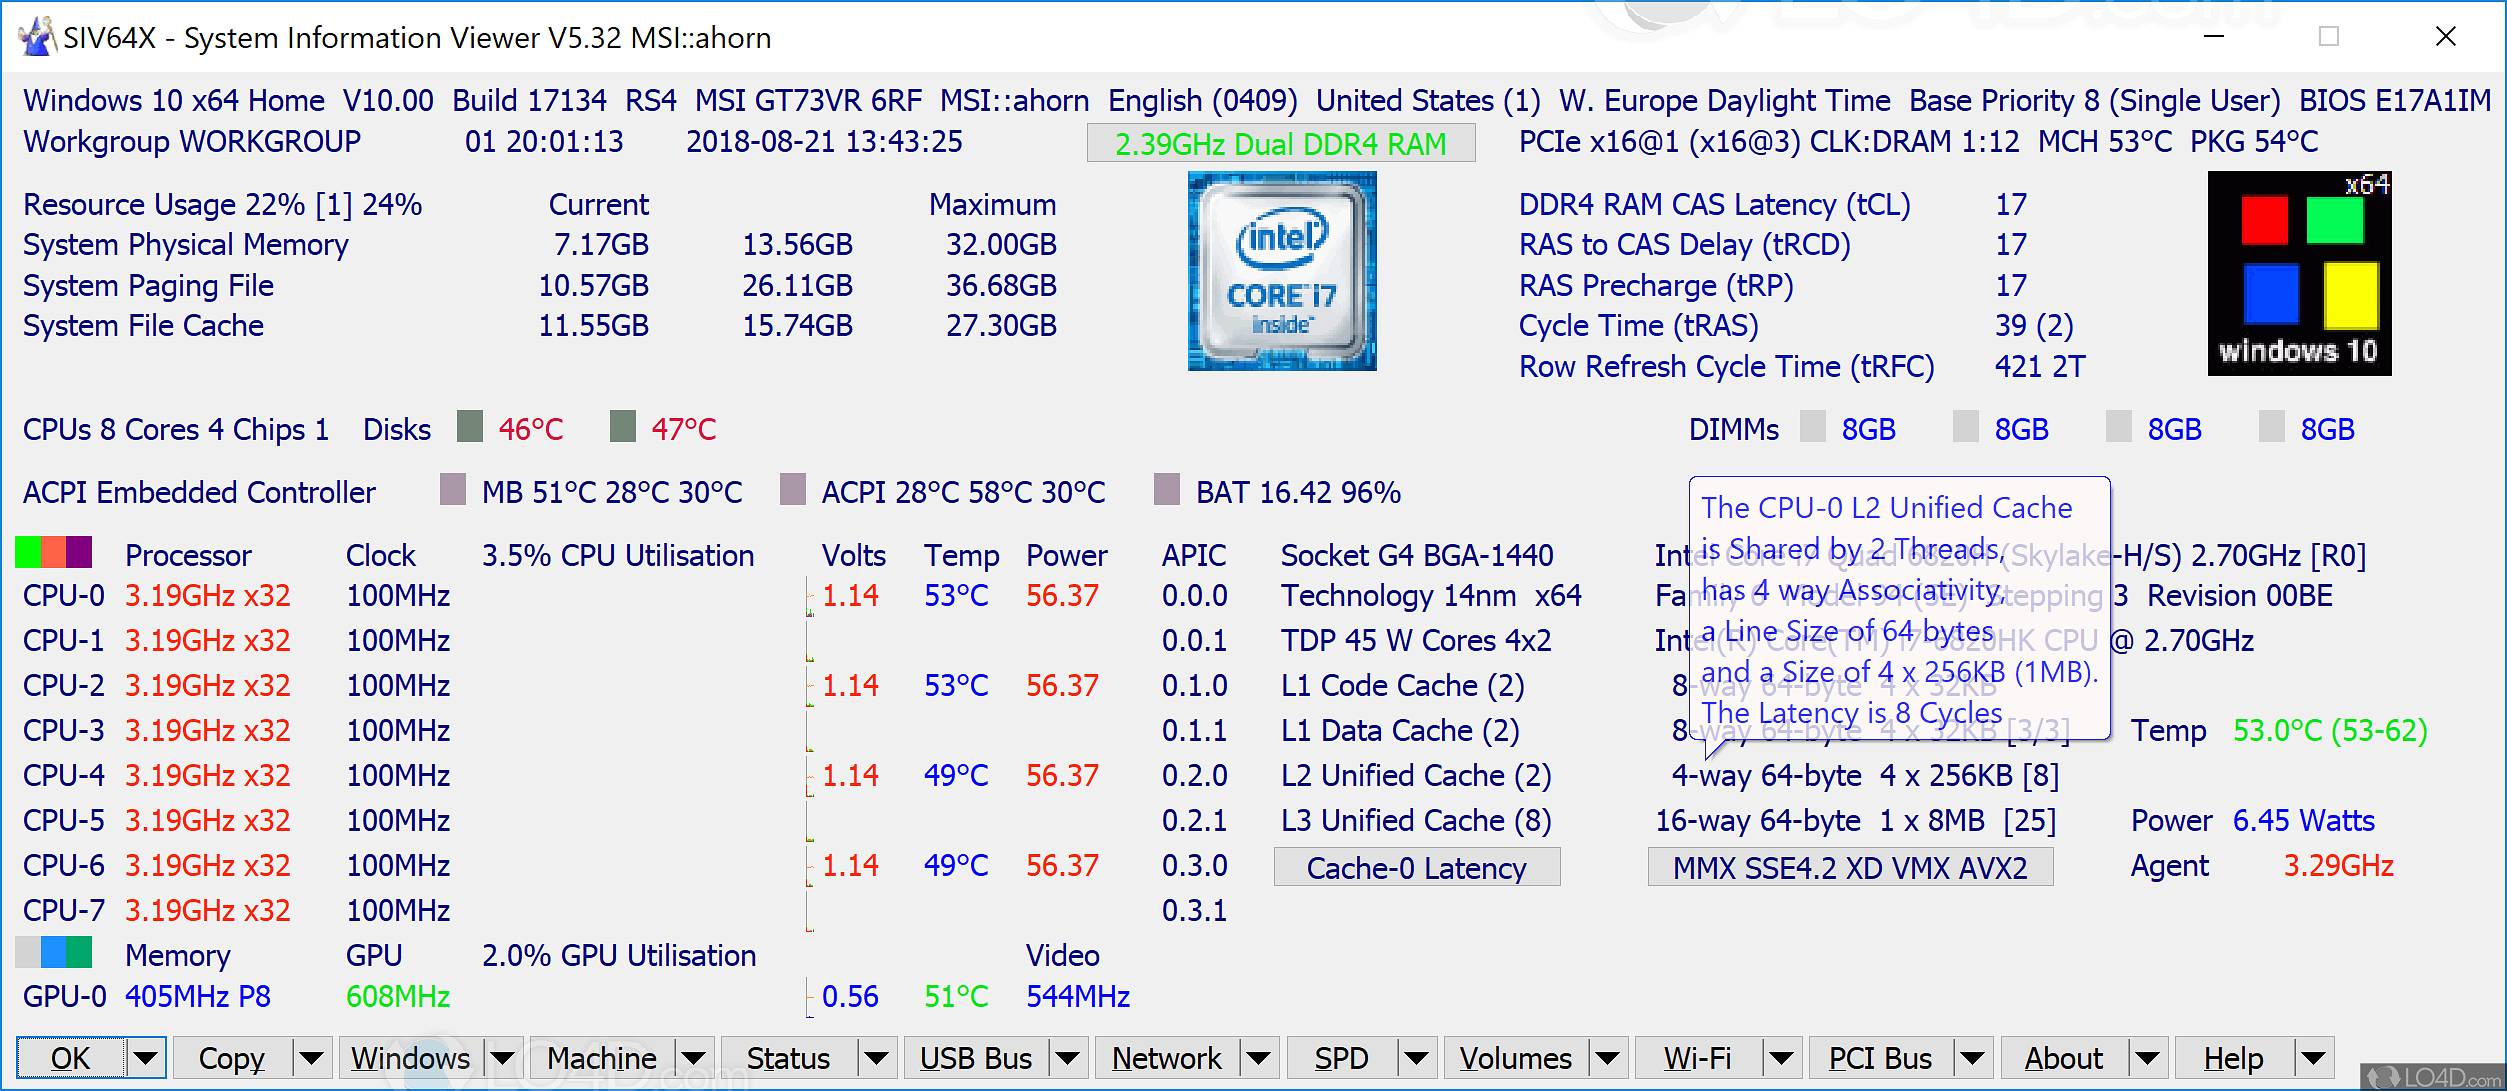Open the SPD button
Image resolution: width=2507 pixels, height=1091 pixels.
(1342, 1058)
